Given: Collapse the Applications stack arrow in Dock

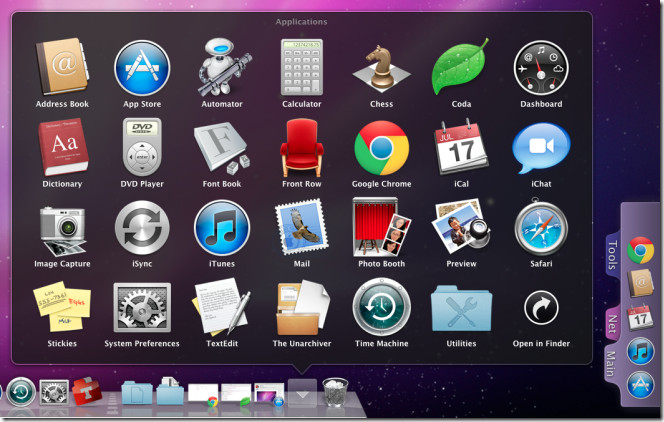Looking at the screenshot, I should pos(302,393).
